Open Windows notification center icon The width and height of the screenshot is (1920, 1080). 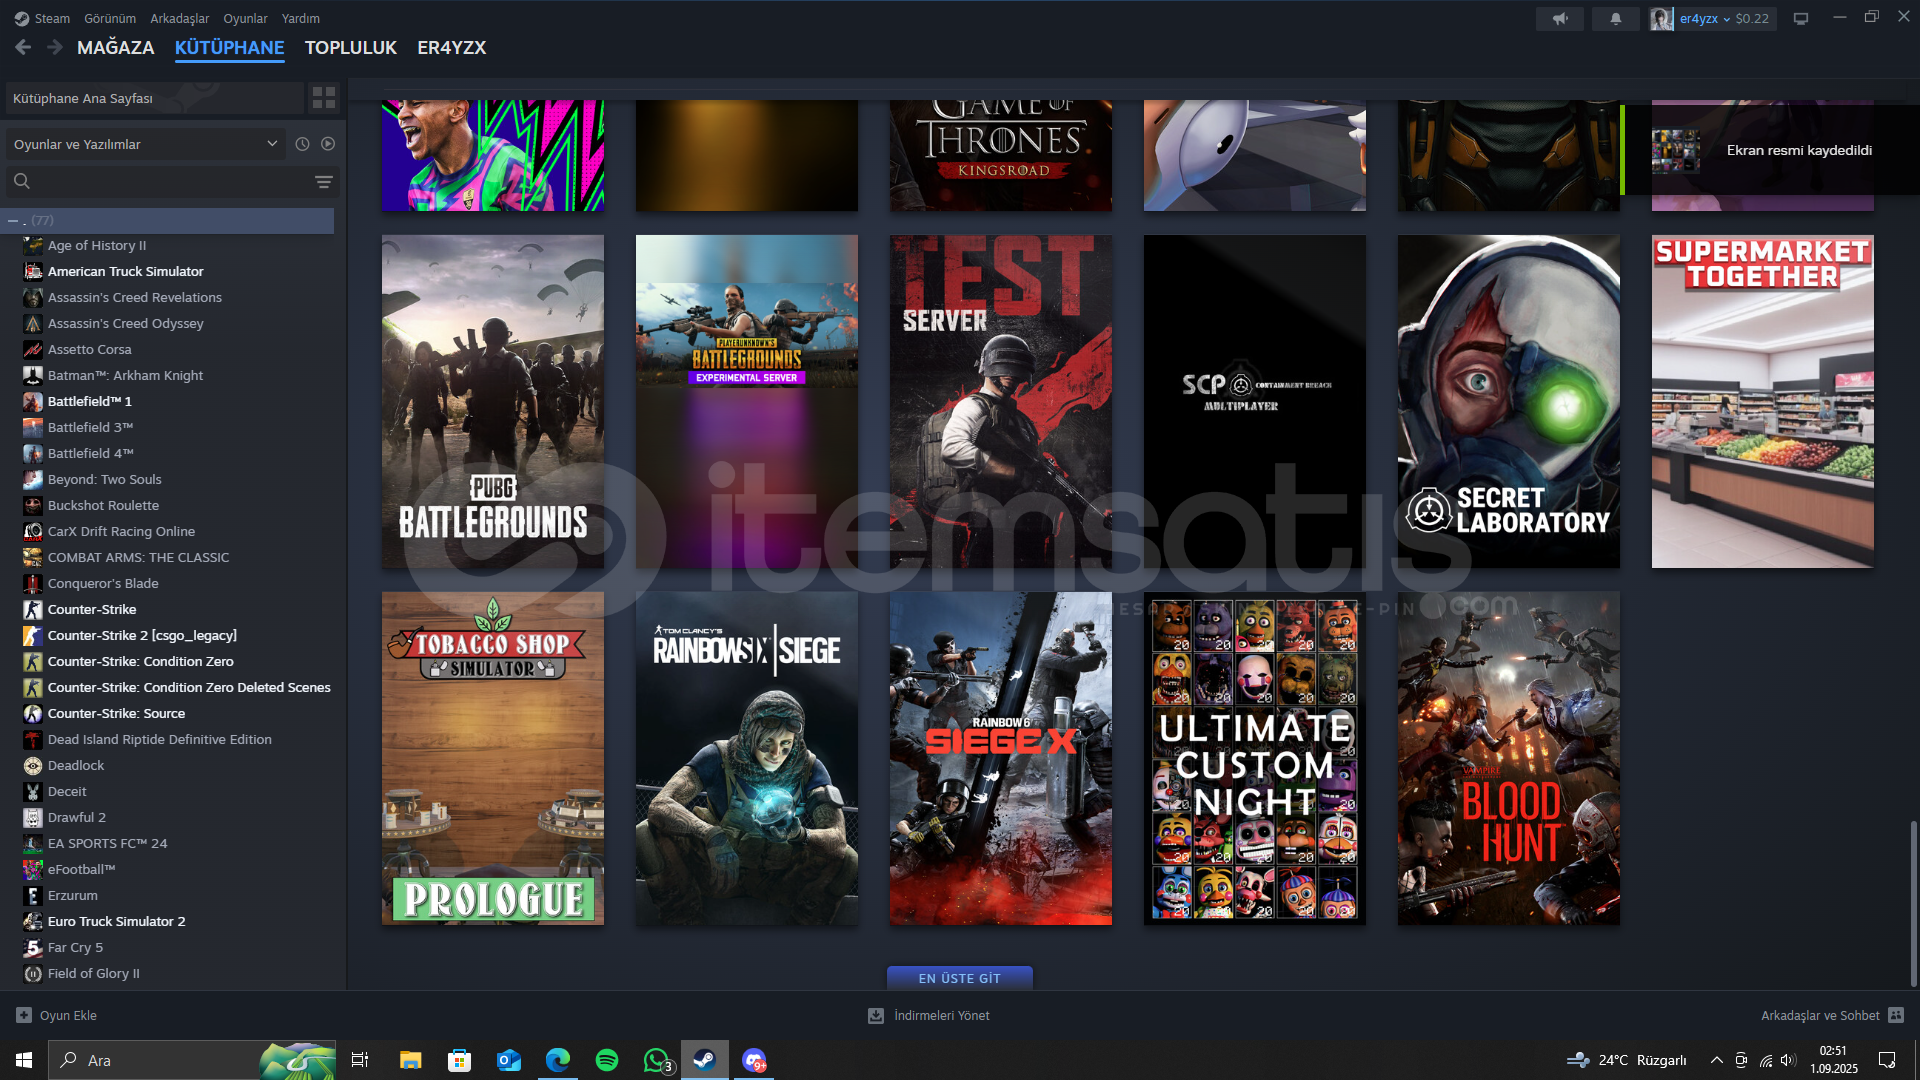(x=1887, y=1060)
